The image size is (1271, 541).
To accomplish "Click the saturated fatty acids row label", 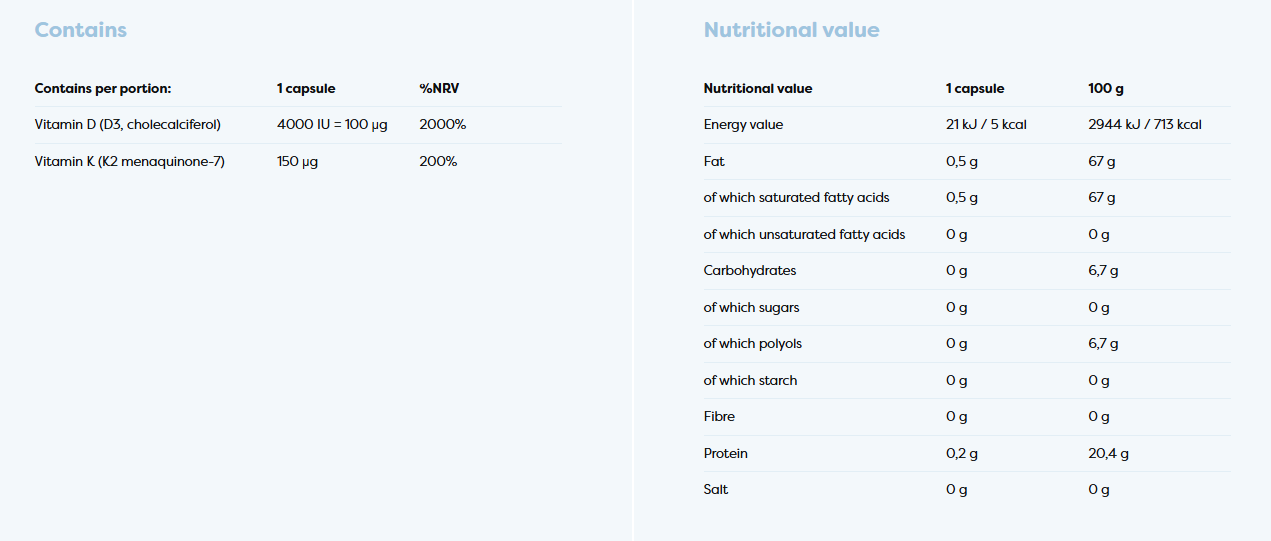I will click(797, 197).
